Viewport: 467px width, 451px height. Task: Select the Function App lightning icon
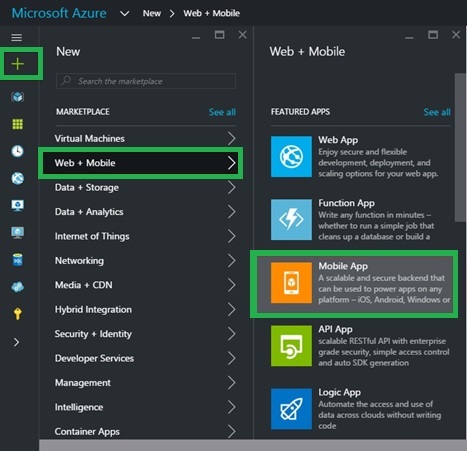[291, 220]
